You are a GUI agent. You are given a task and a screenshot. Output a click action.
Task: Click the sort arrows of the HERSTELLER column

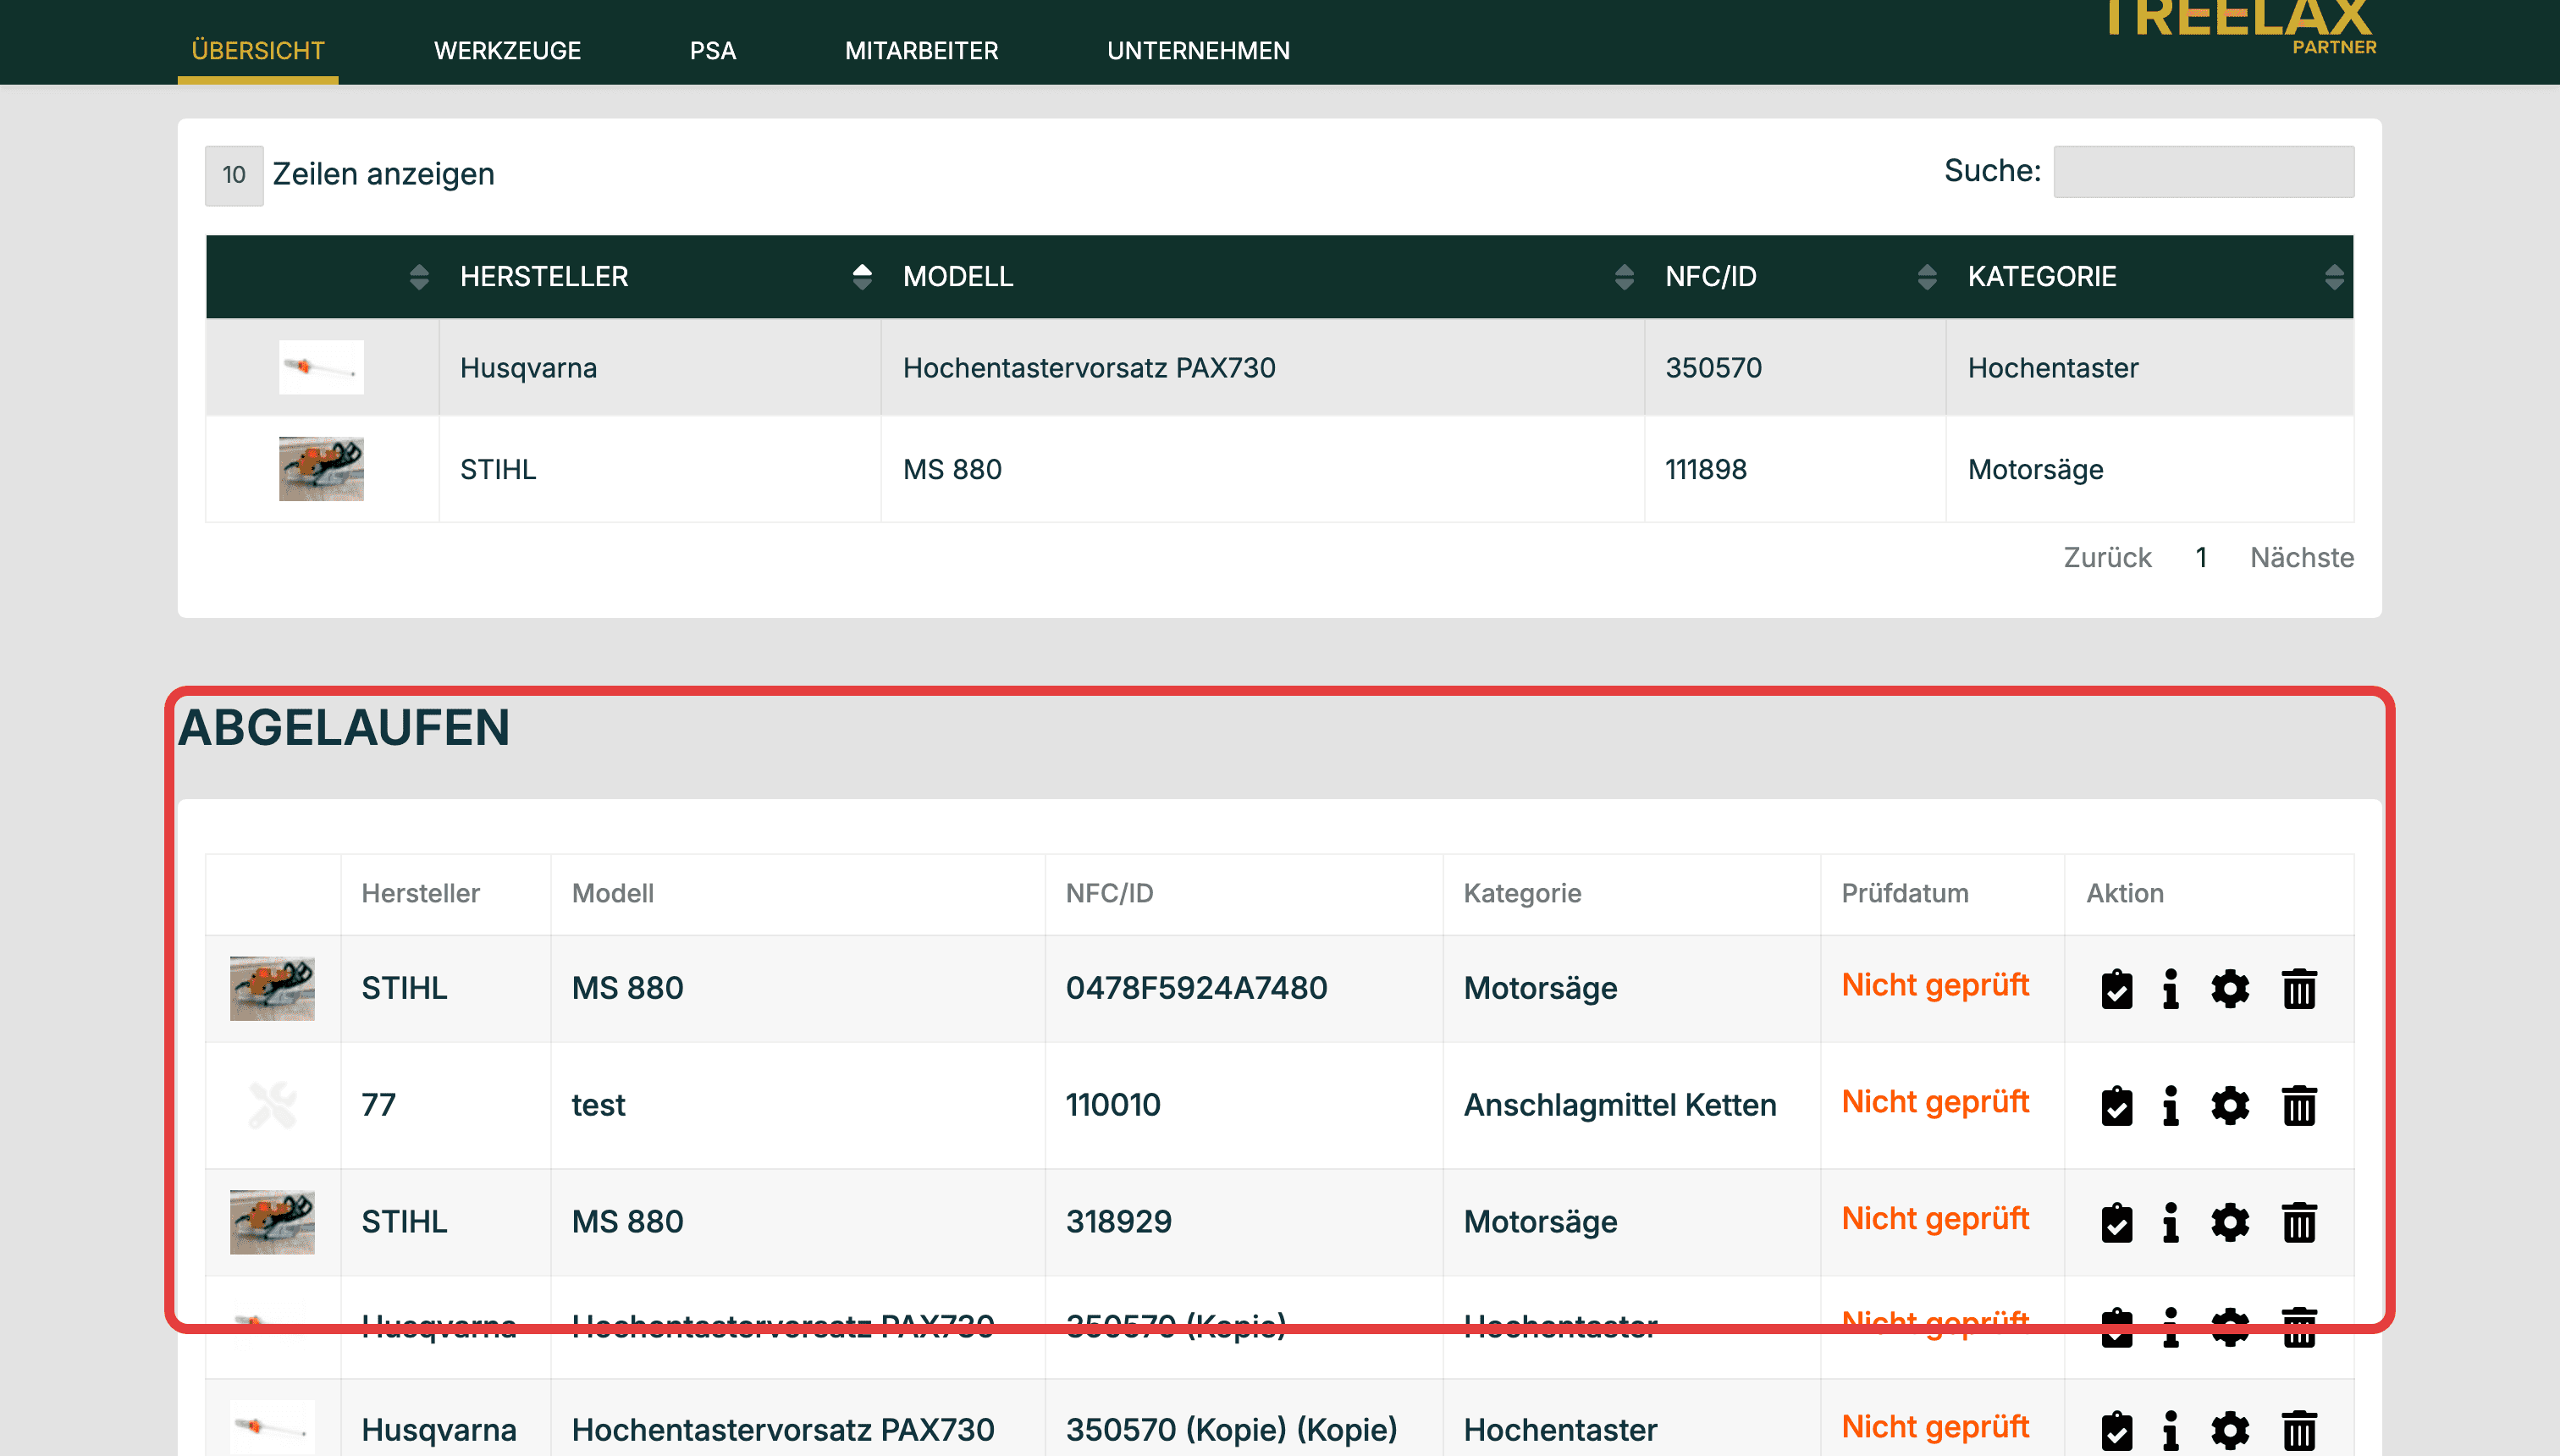(x=862, y=277)
